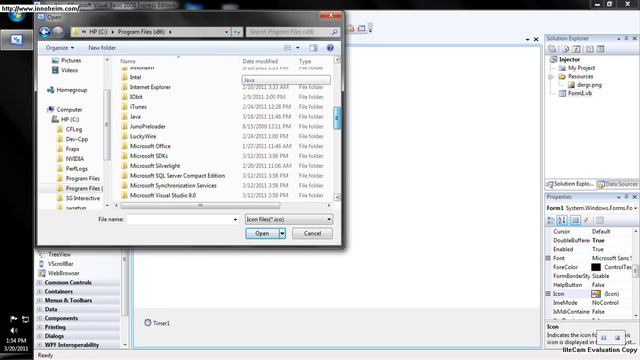The image size is (640, 360).
Task: Click the refresh button beside address bar
Action: point(237,32)
